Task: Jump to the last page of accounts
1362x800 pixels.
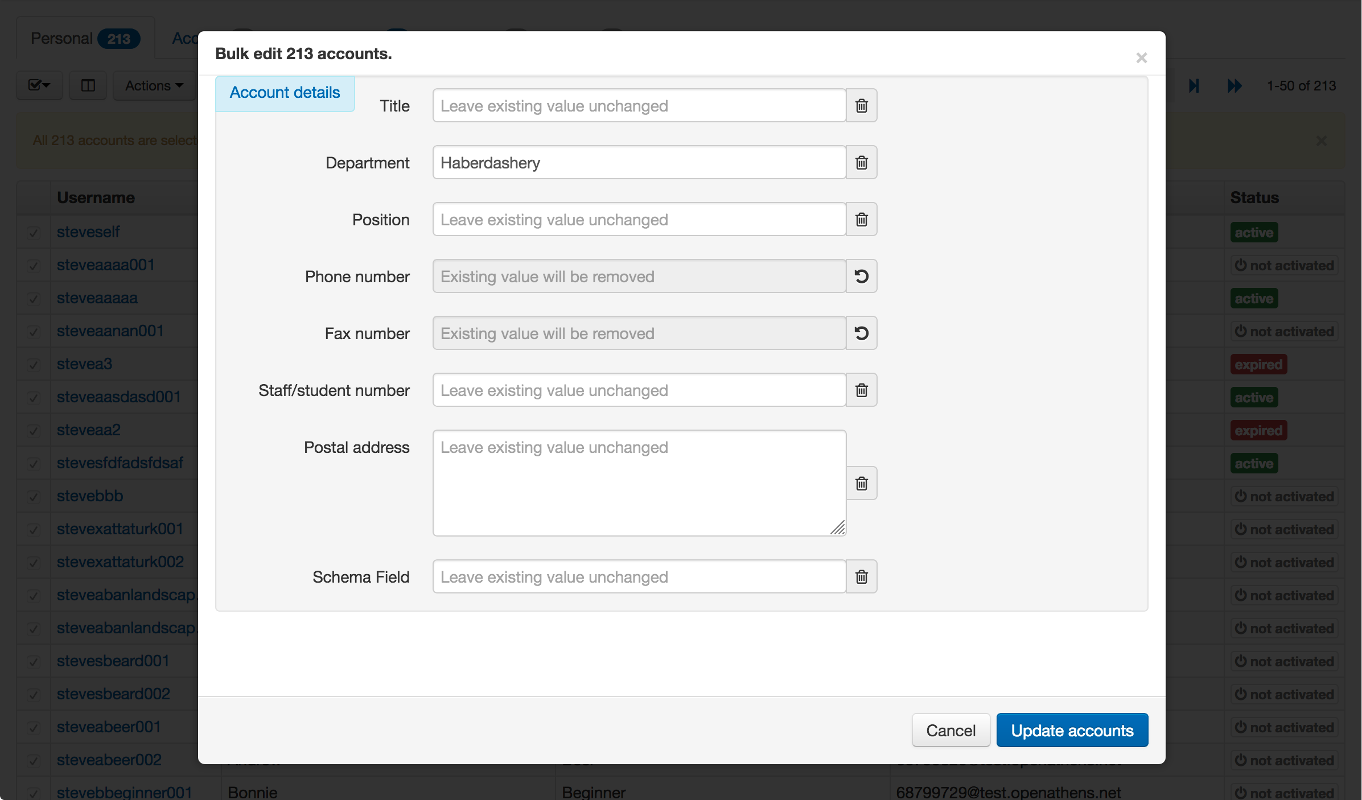Action: coord(1194,86)
